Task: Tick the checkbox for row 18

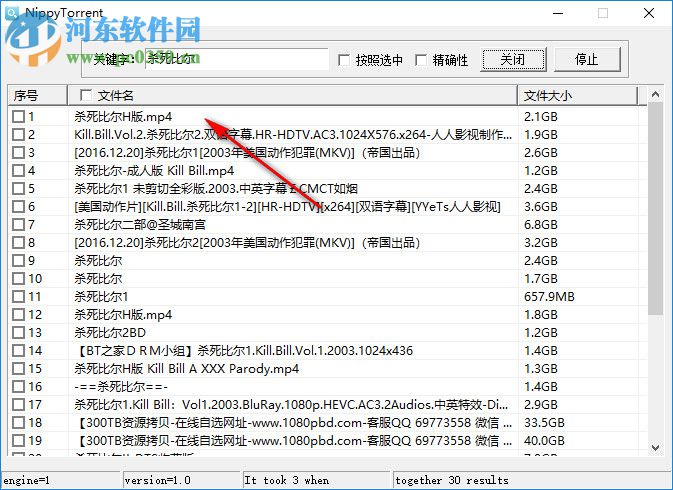Action: click(18, 423)
